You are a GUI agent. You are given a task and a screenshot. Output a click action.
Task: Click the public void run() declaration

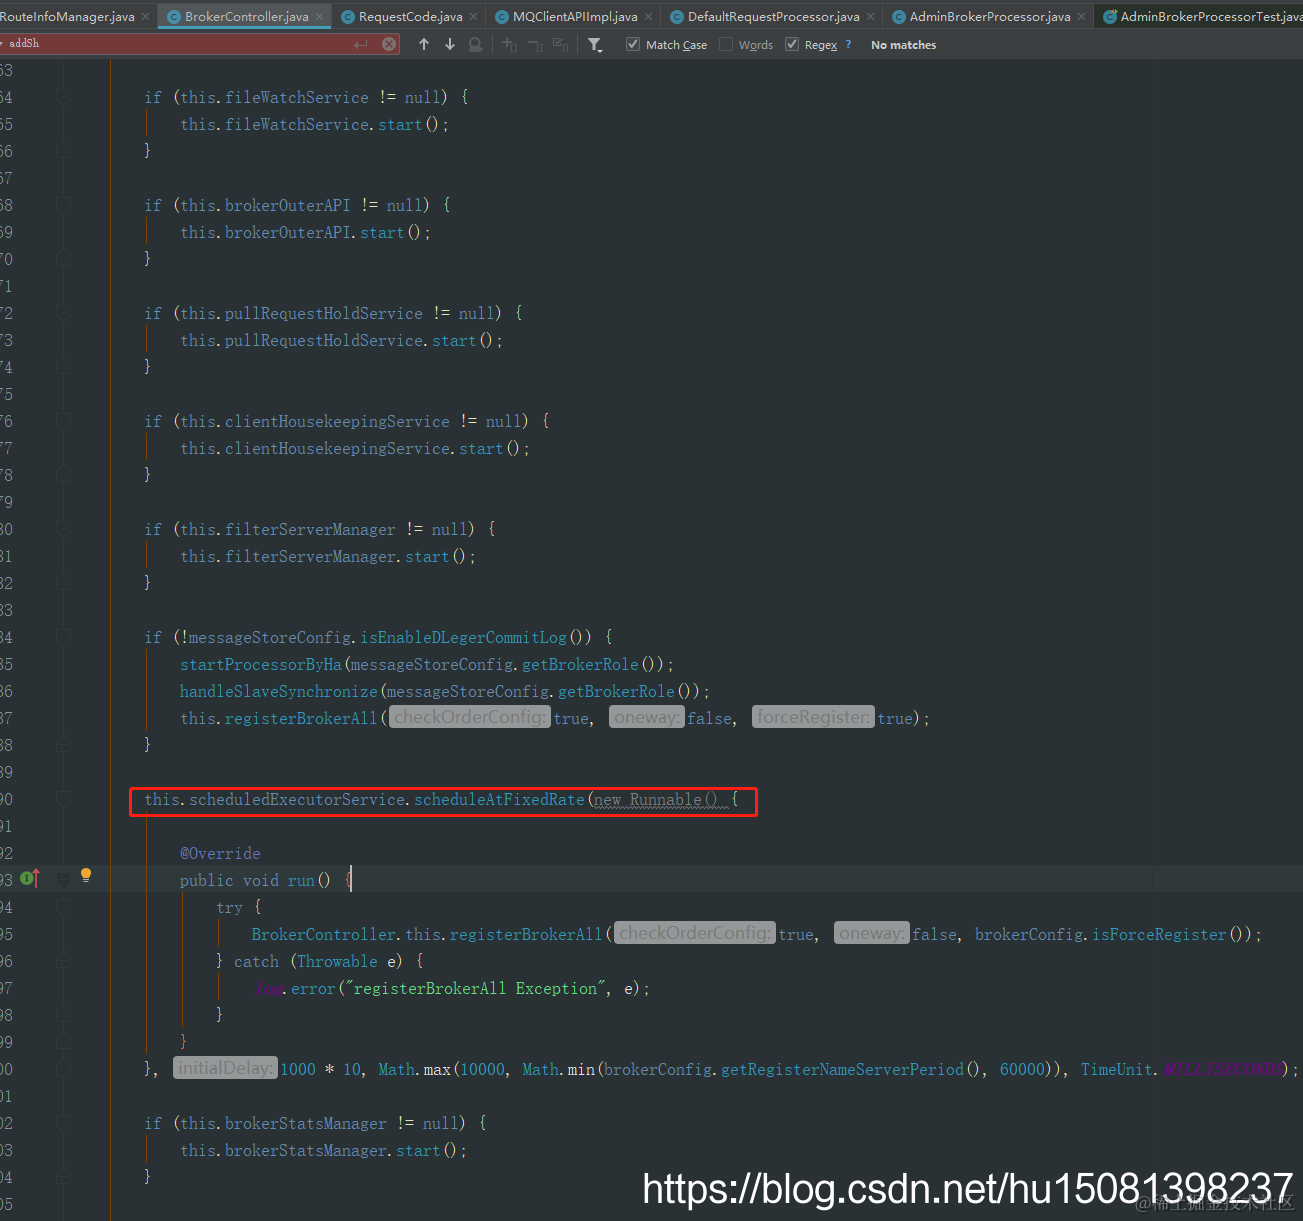255,880
